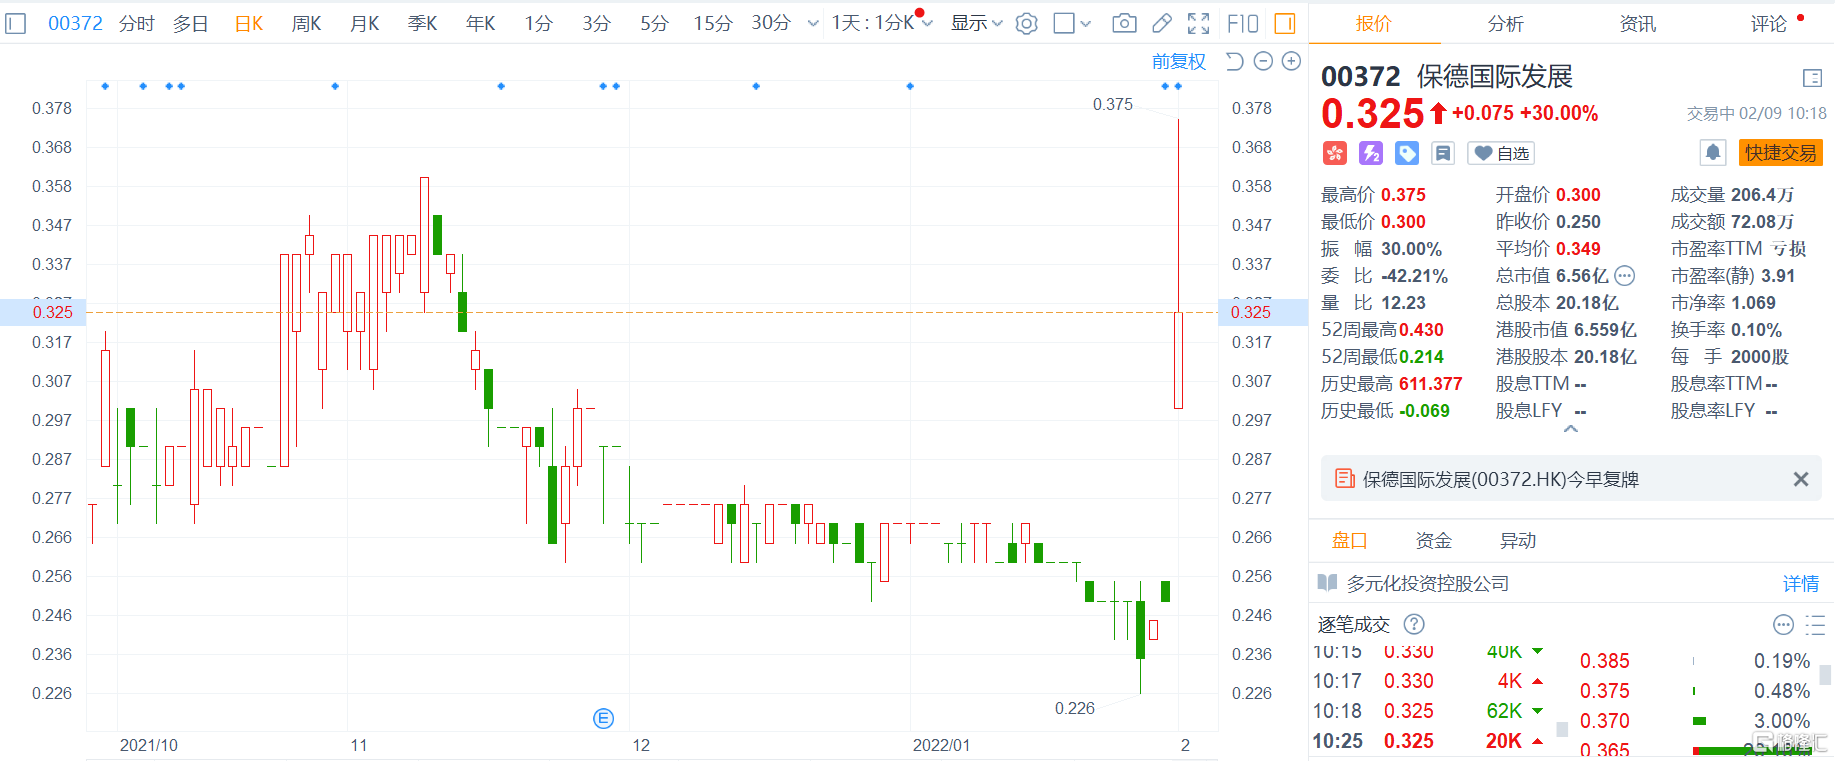Open the 显示 dropdown menu

coord(976,23)
